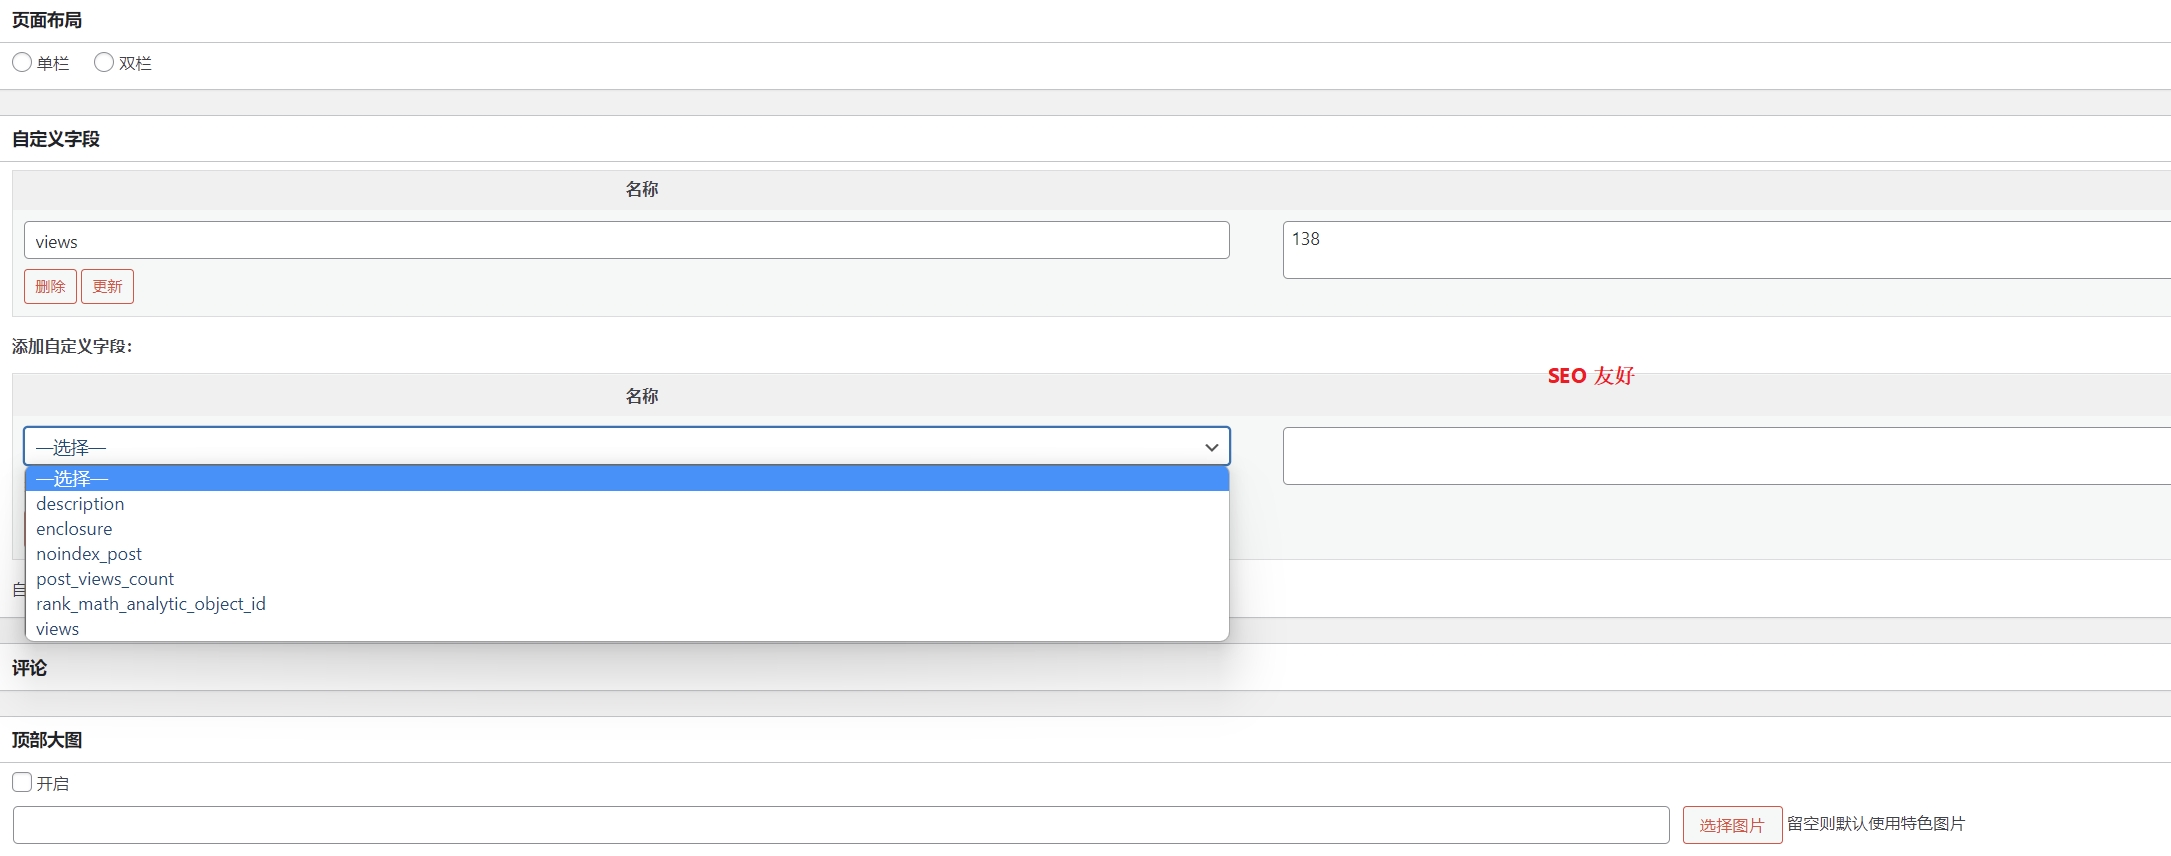Click the top banner image URL field
The image size is (2171, 856).
click(x=840, y=825)
